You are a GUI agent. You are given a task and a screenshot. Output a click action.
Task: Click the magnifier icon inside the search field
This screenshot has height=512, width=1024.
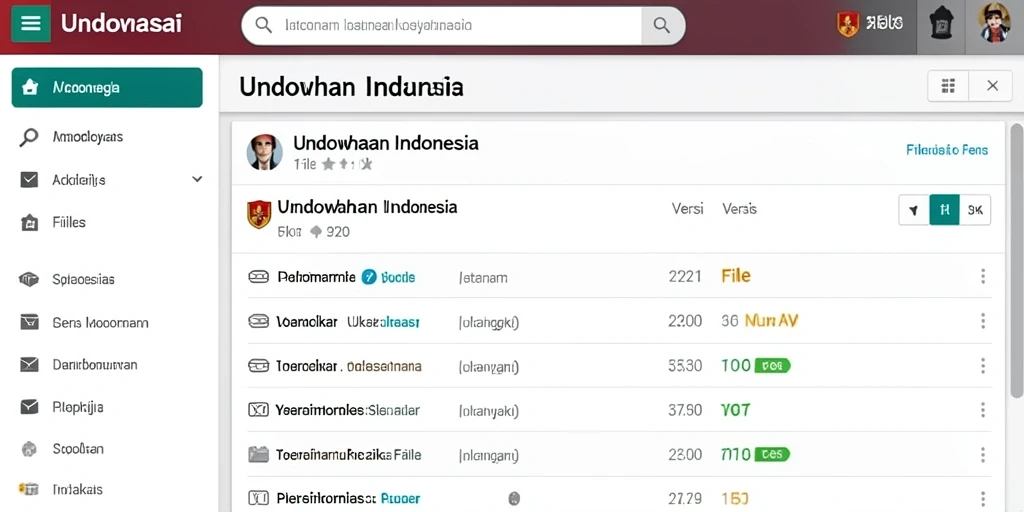pyautogui.click(x=263, y=25)
